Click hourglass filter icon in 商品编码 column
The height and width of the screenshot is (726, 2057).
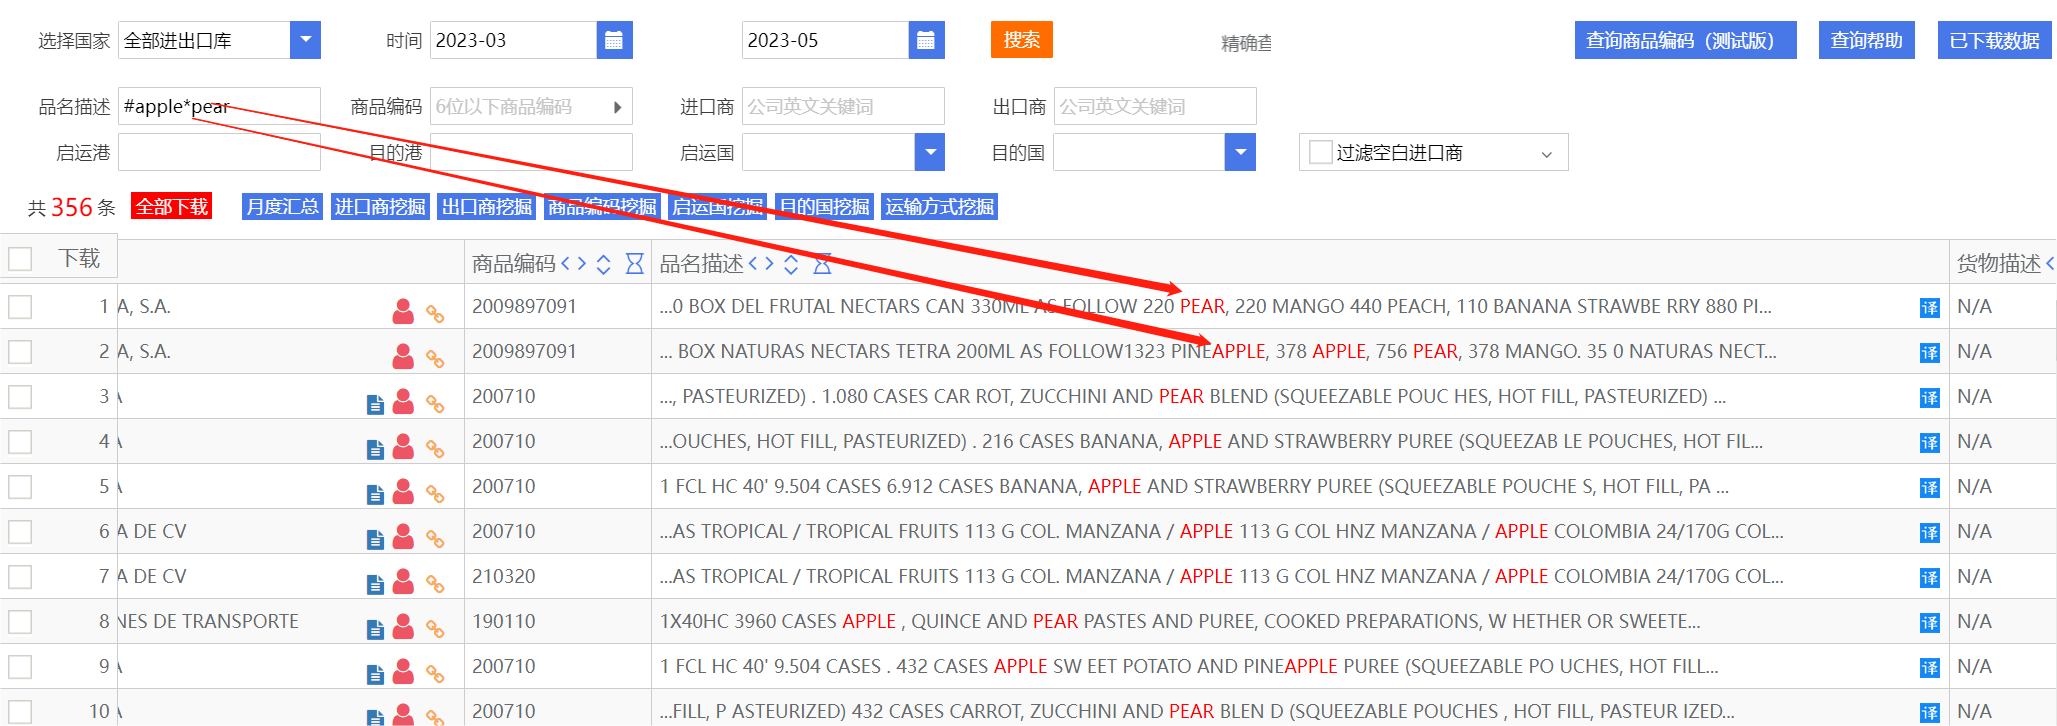(634, 264)
